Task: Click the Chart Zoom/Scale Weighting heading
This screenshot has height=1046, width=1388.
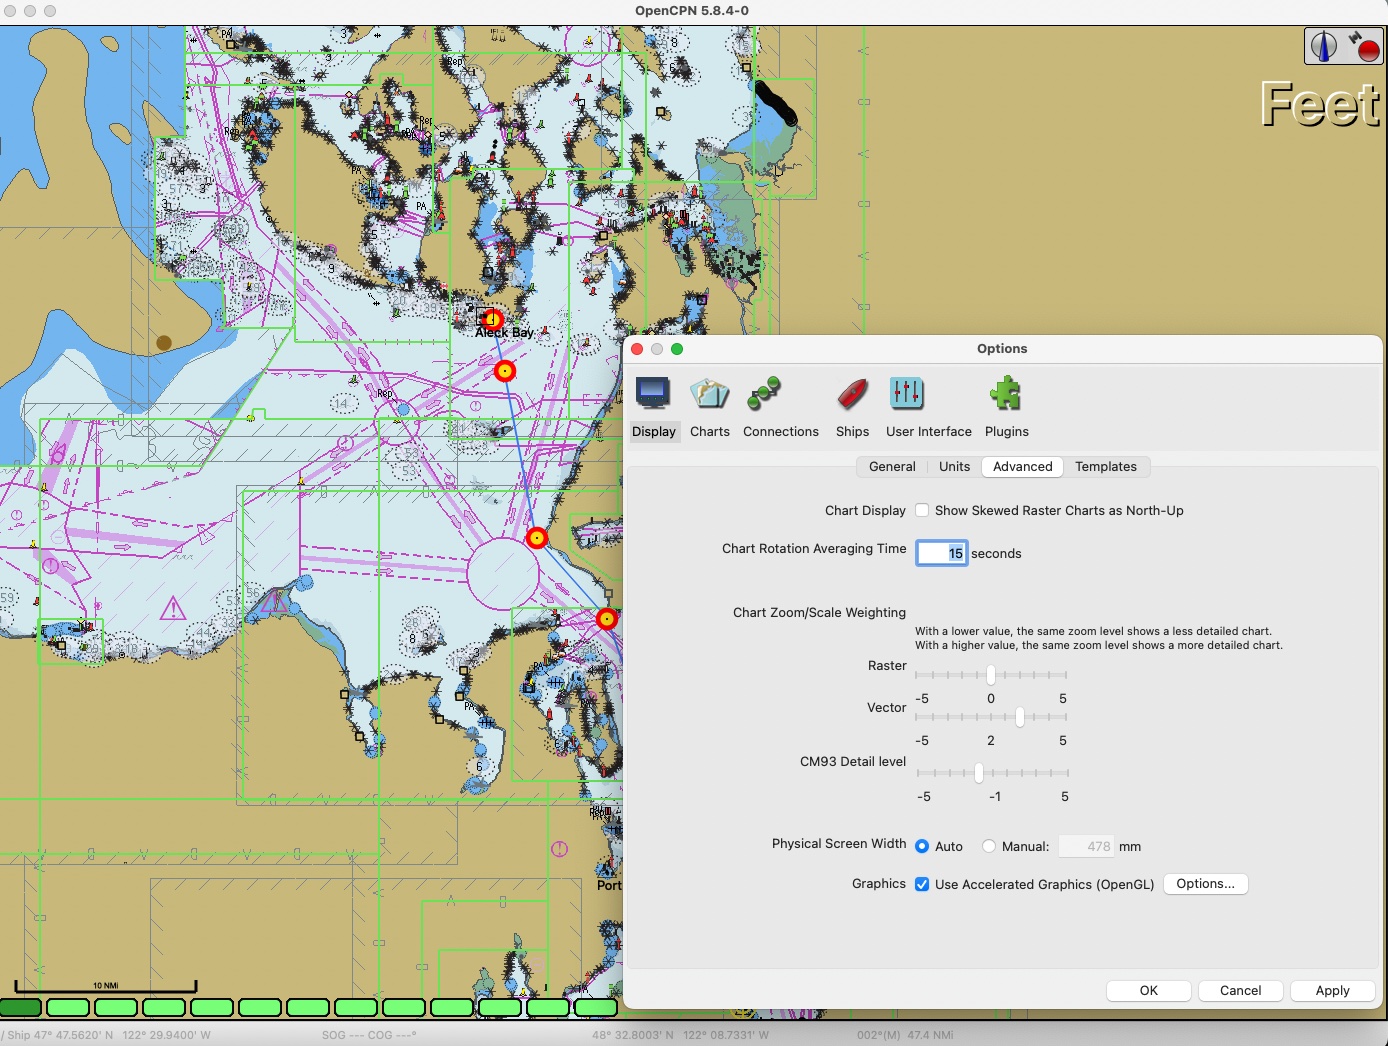Action: pyautogui.click(x=819, y=613)
